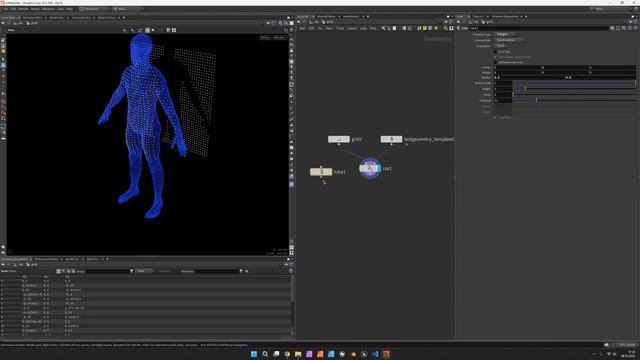The image size is (640, 360).
Task: Click the Group filter field in spreadsheet
Action: coord(107,271)
